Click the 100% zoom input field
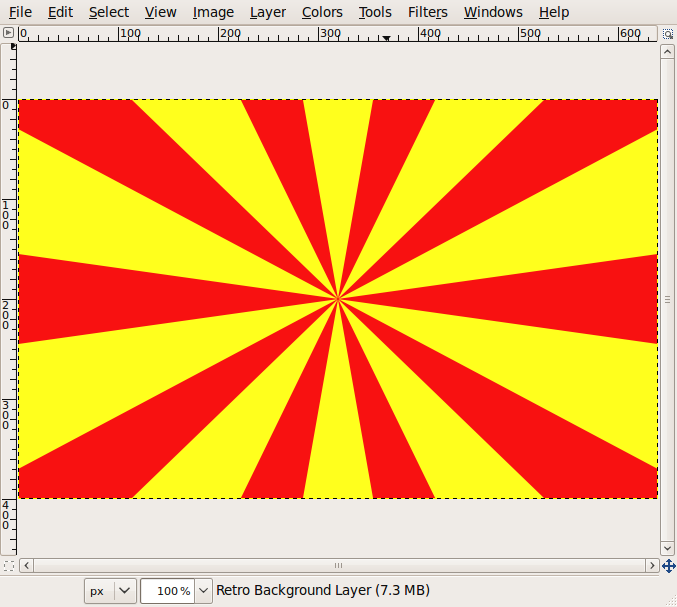677x607 pixels. (x=168, y=591)
